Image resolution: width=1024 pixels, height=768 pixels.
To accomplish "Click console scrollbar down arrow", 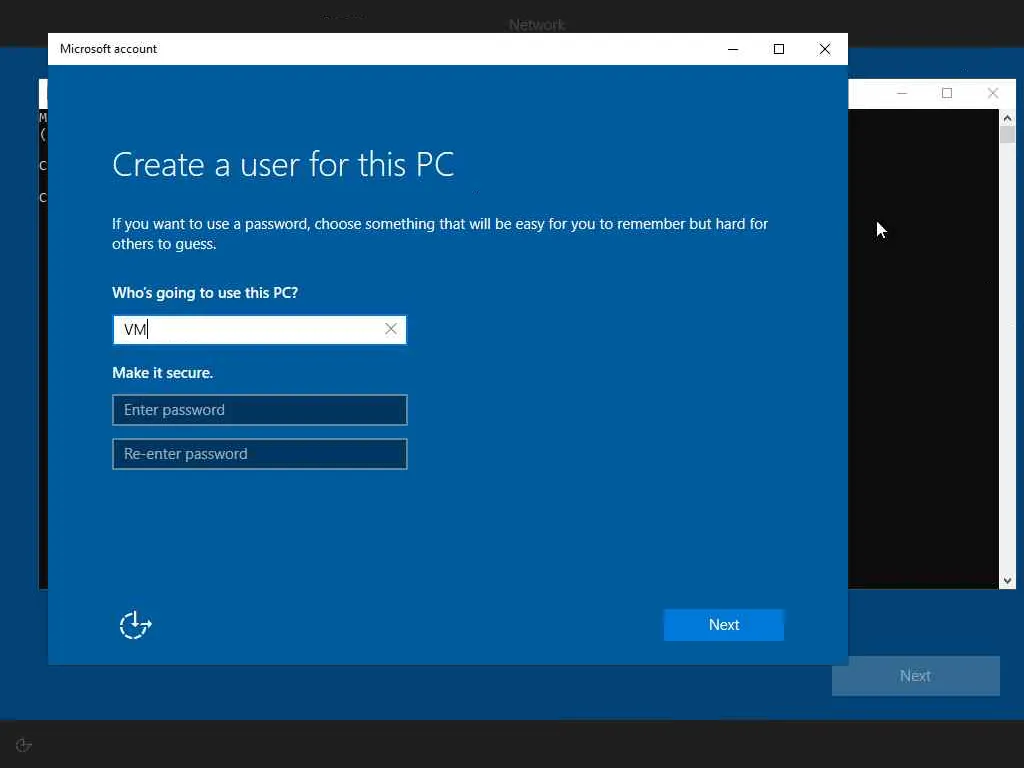I will point(1007,581).
